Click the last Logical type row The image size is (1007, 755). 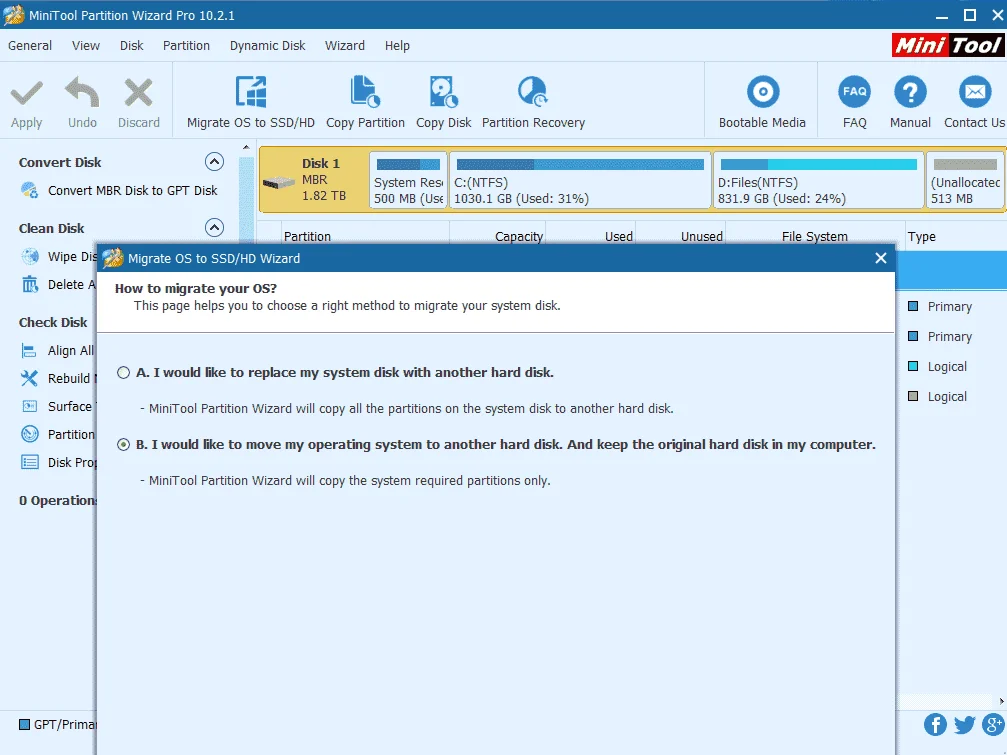click(x=951, y=397)
